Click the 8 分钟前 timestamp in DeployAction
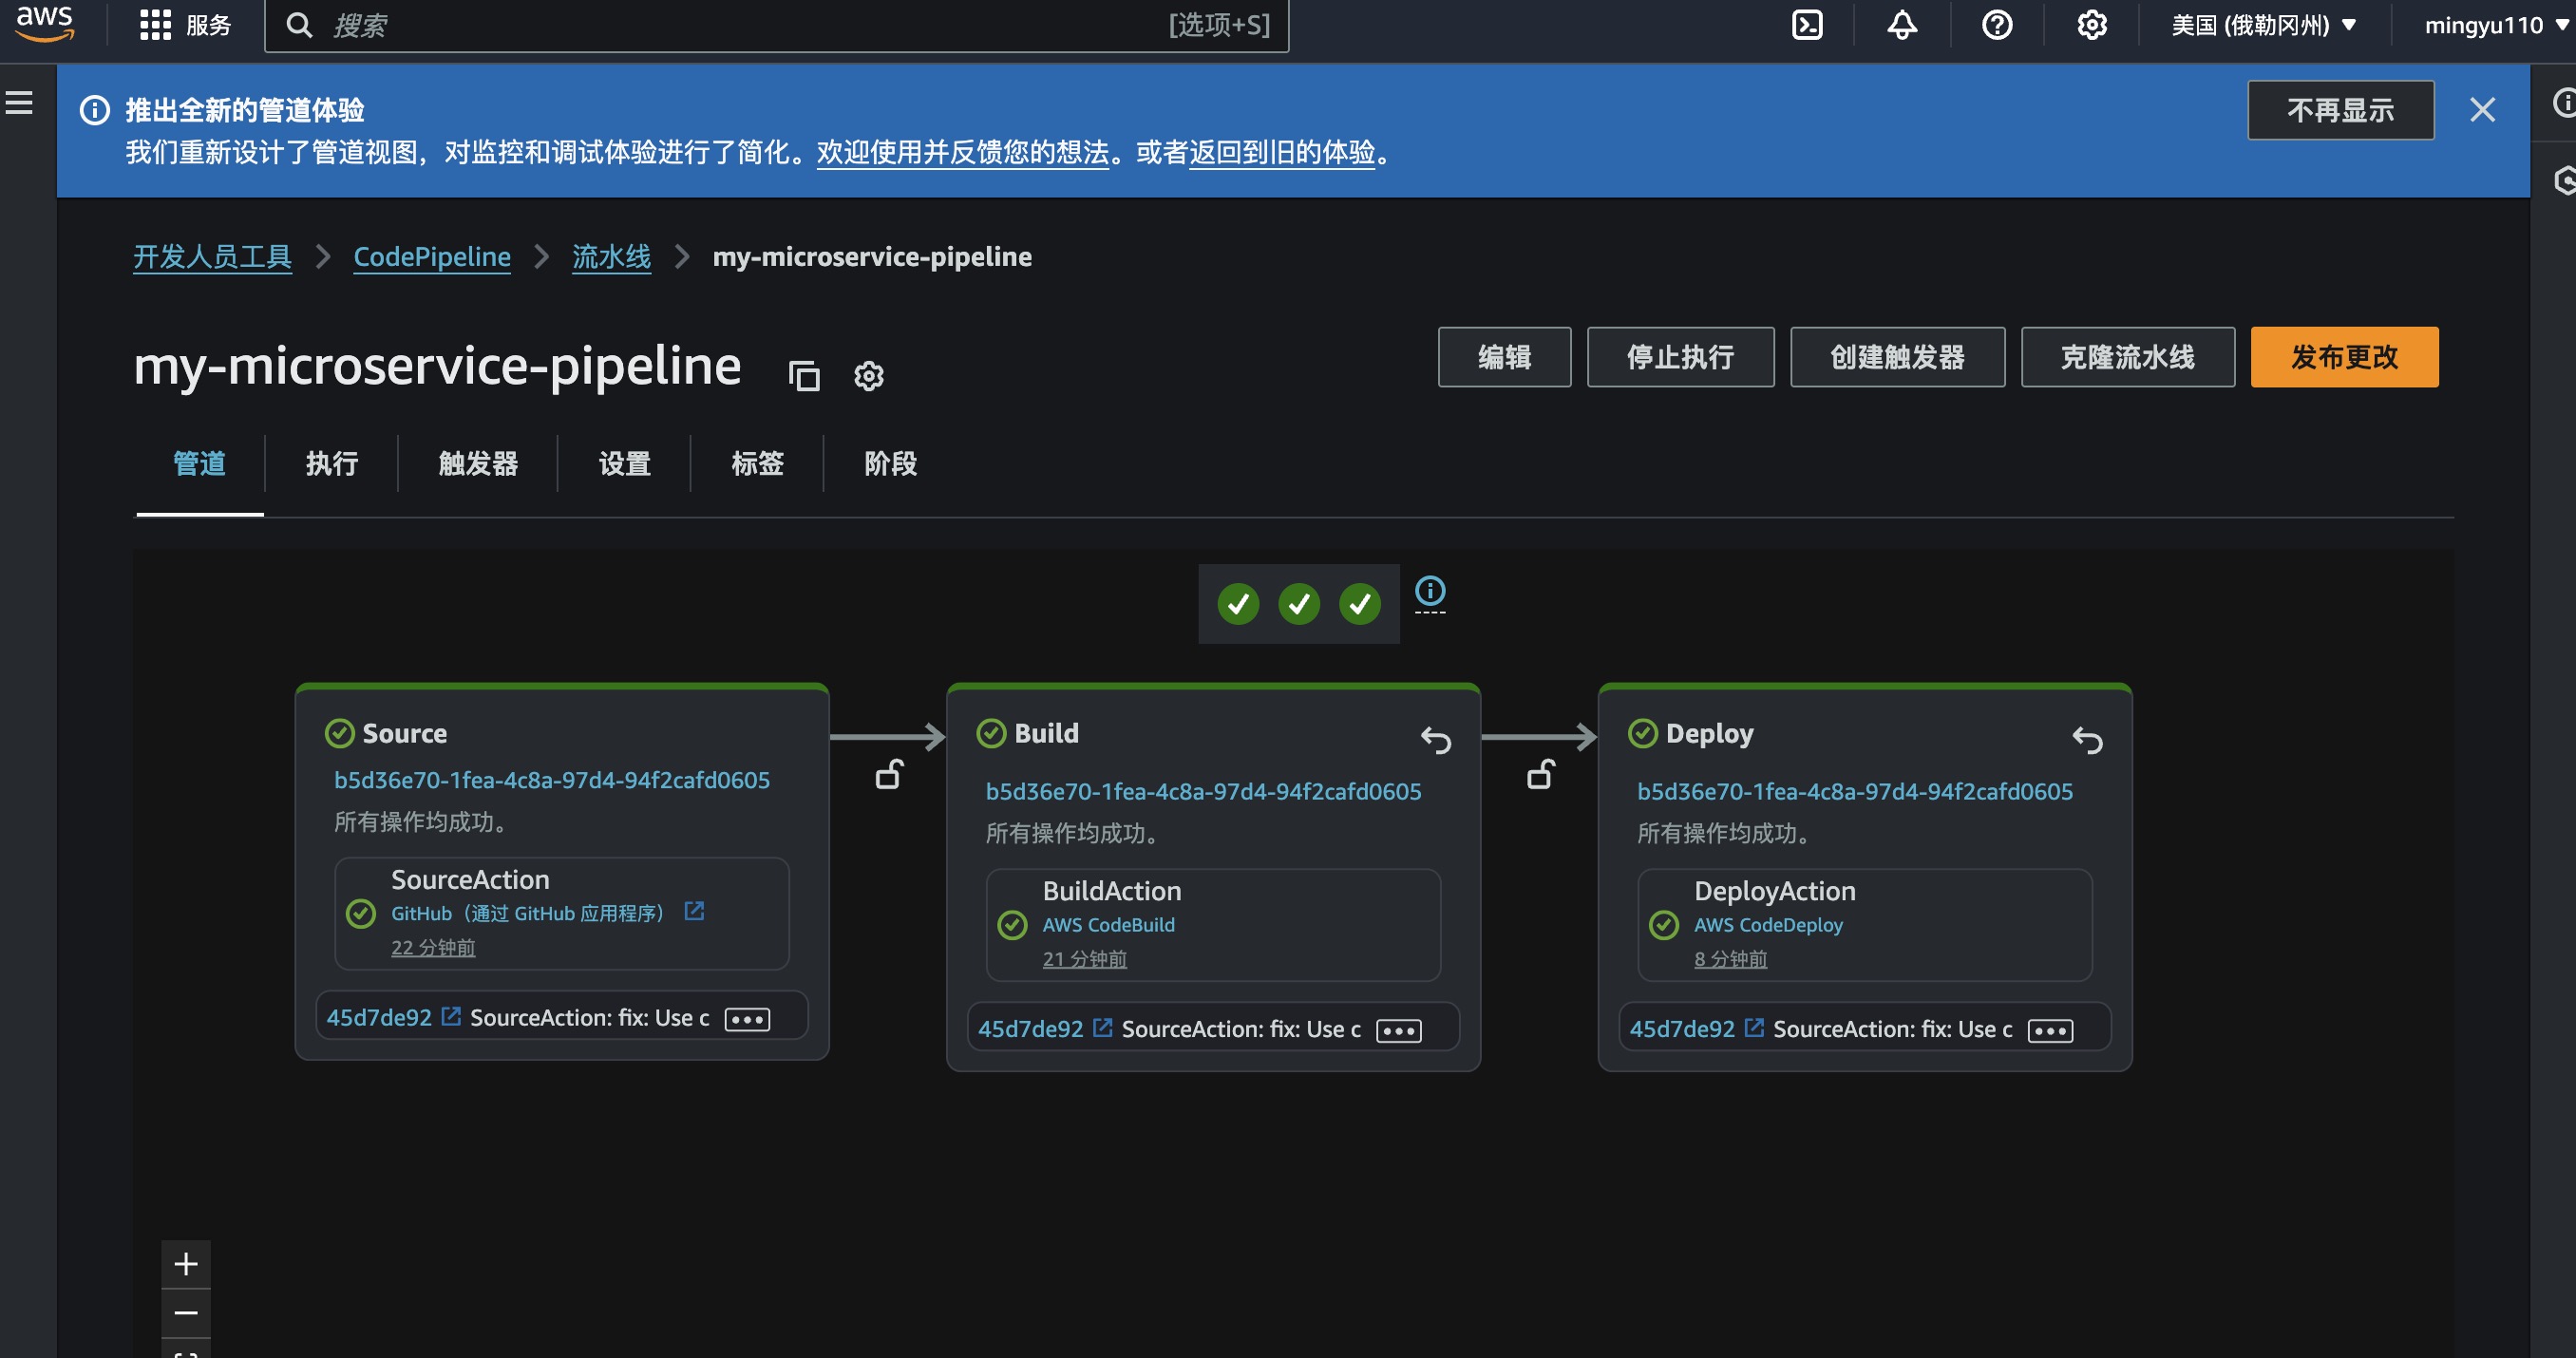Image resolution: width=2576 pixels, height=1358 pixels. 1730,959
